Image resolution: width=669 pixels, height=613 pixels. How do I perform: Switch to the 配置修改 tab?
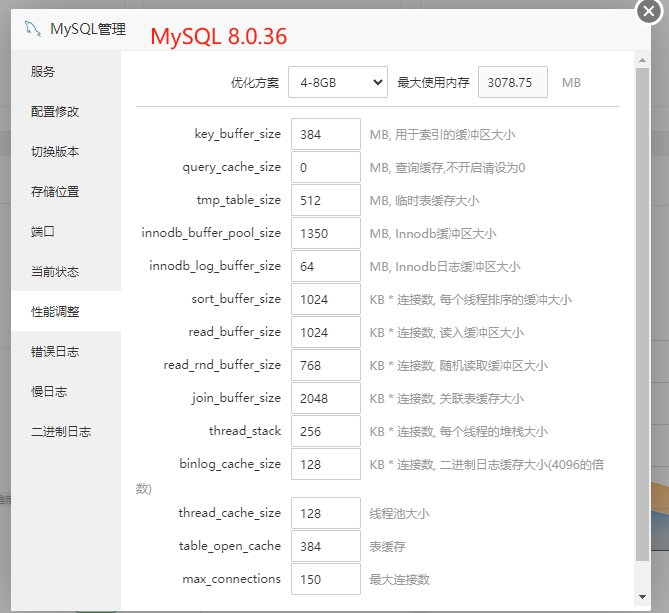pyautogui.click(x=66, y=111)
